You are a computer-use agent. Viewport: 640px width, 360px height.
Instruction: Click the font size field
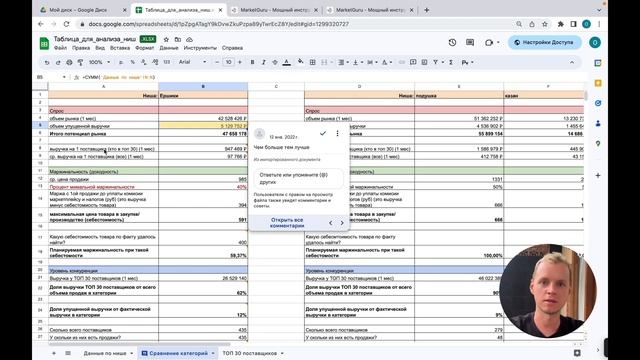coord(228,62)
